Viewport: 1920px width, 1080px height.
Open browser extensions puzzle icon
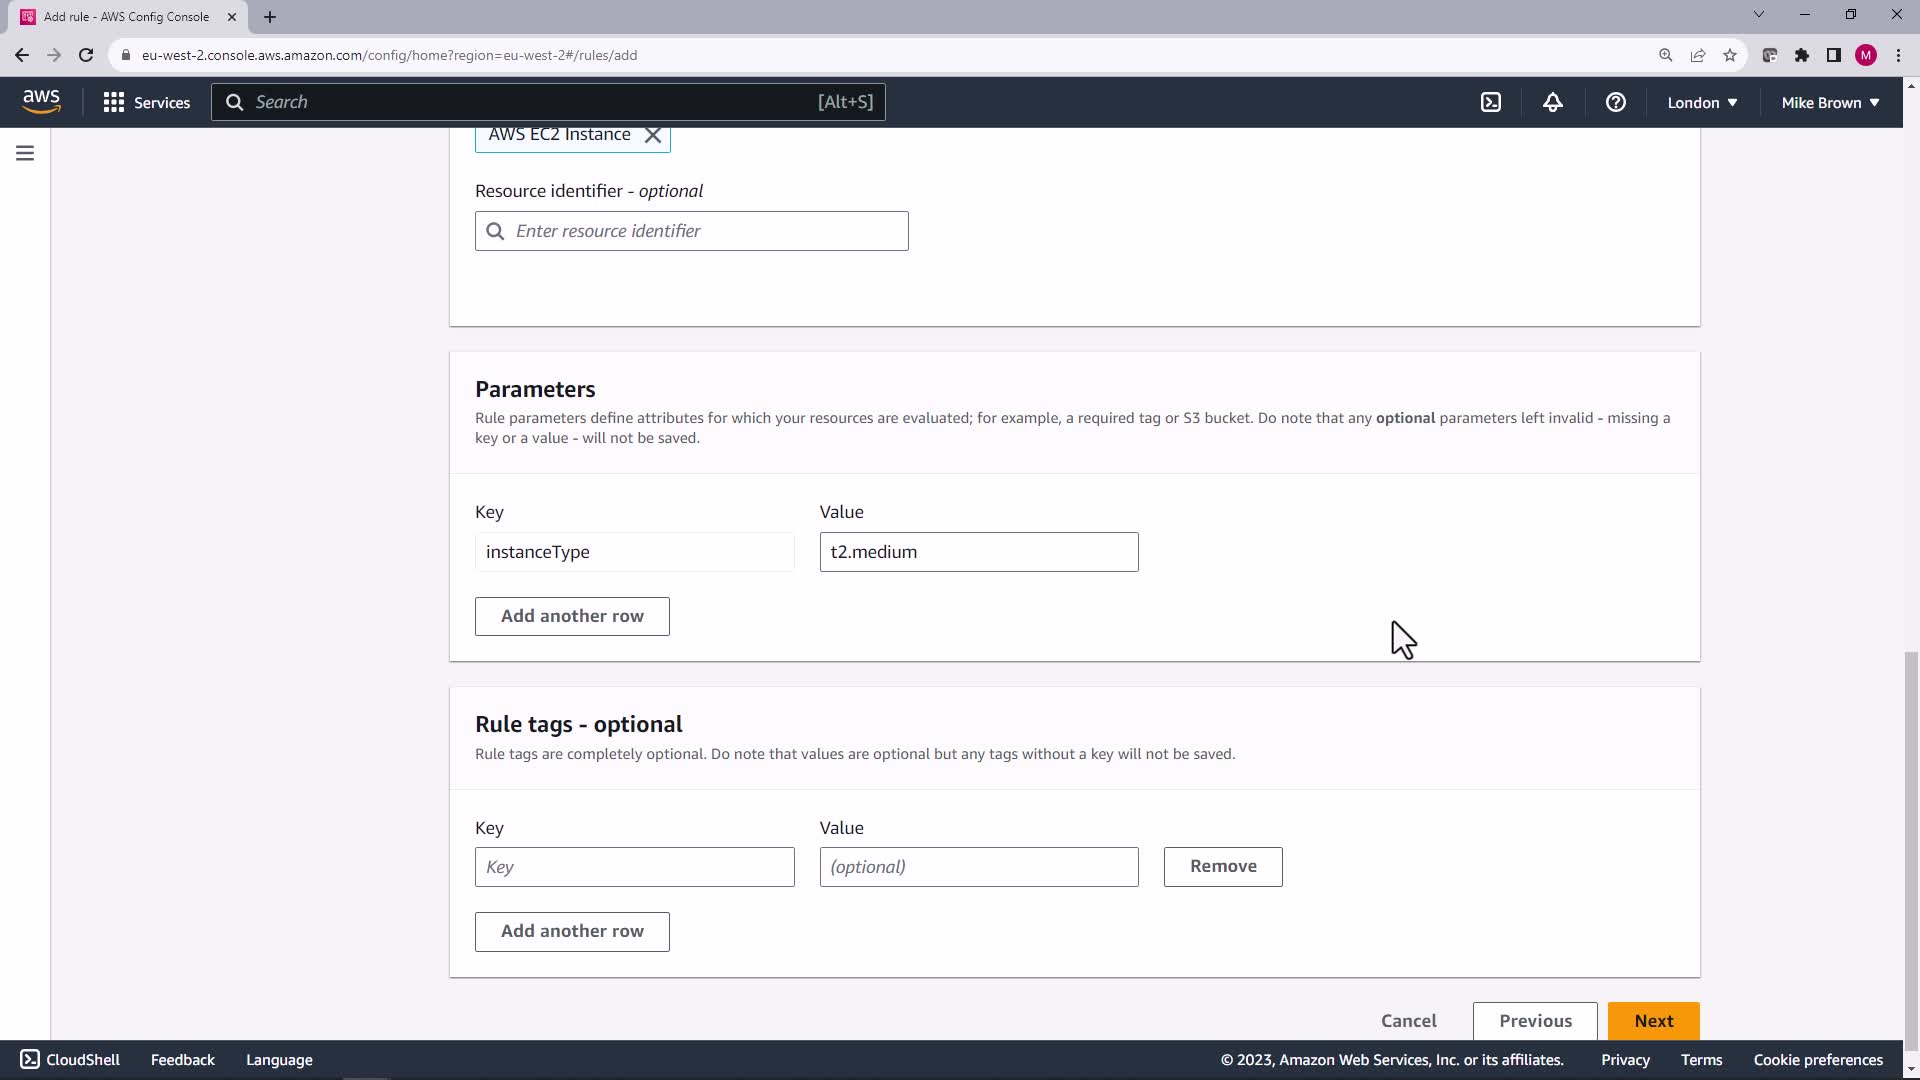pyautogui.click(x=1802, y=55)
